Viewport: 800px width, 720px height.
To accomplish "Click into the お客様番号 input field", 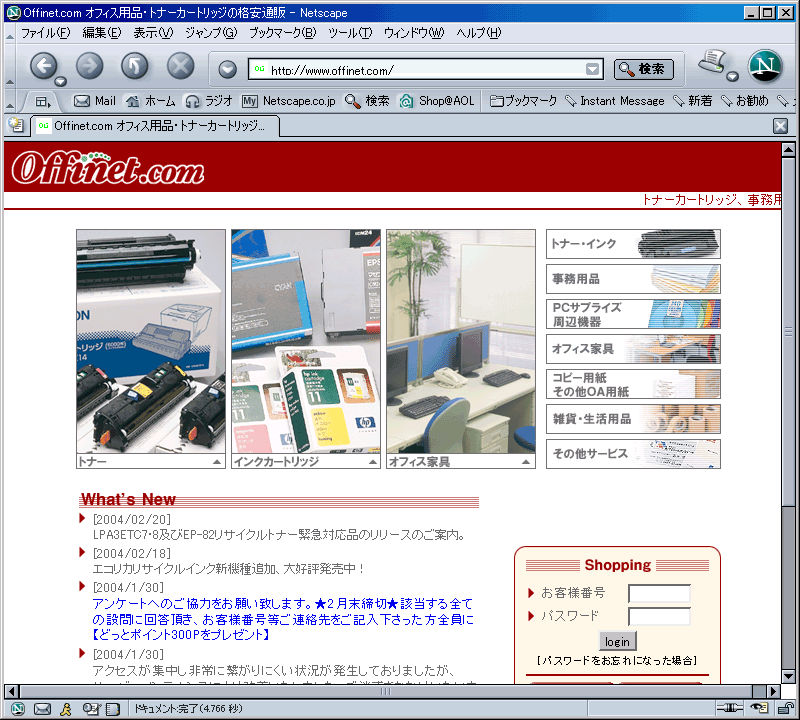I will coord(659,593).
